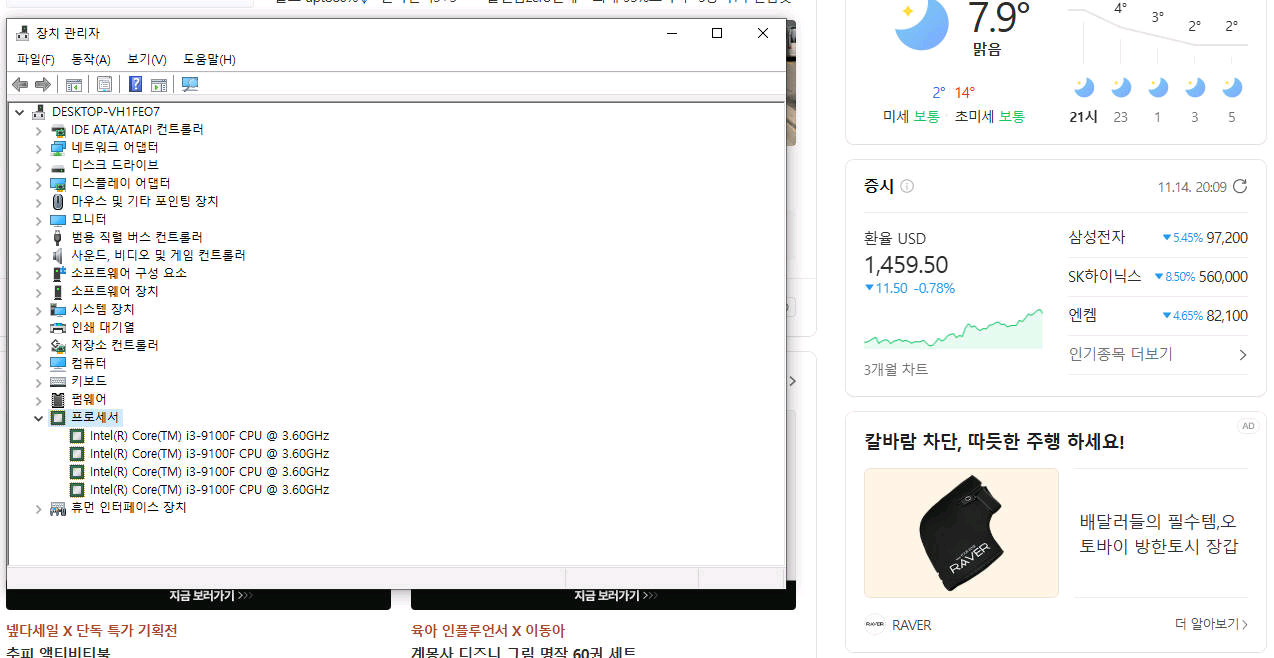The width and height of the screenshot is (1274, 658).
Task: Collapse the DESKTOP-VH1FEO7 root node
Action: [x=19, y=111]
